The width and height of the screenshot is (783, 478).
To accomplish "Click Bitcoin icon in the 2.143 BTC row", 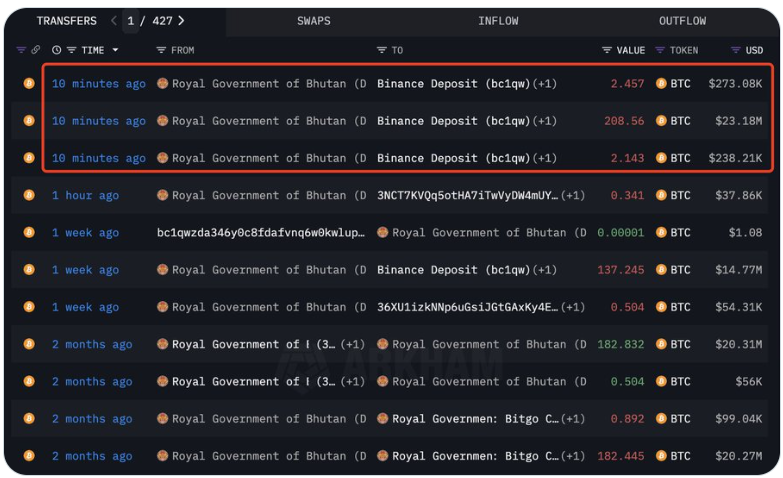I will point(29,158).
